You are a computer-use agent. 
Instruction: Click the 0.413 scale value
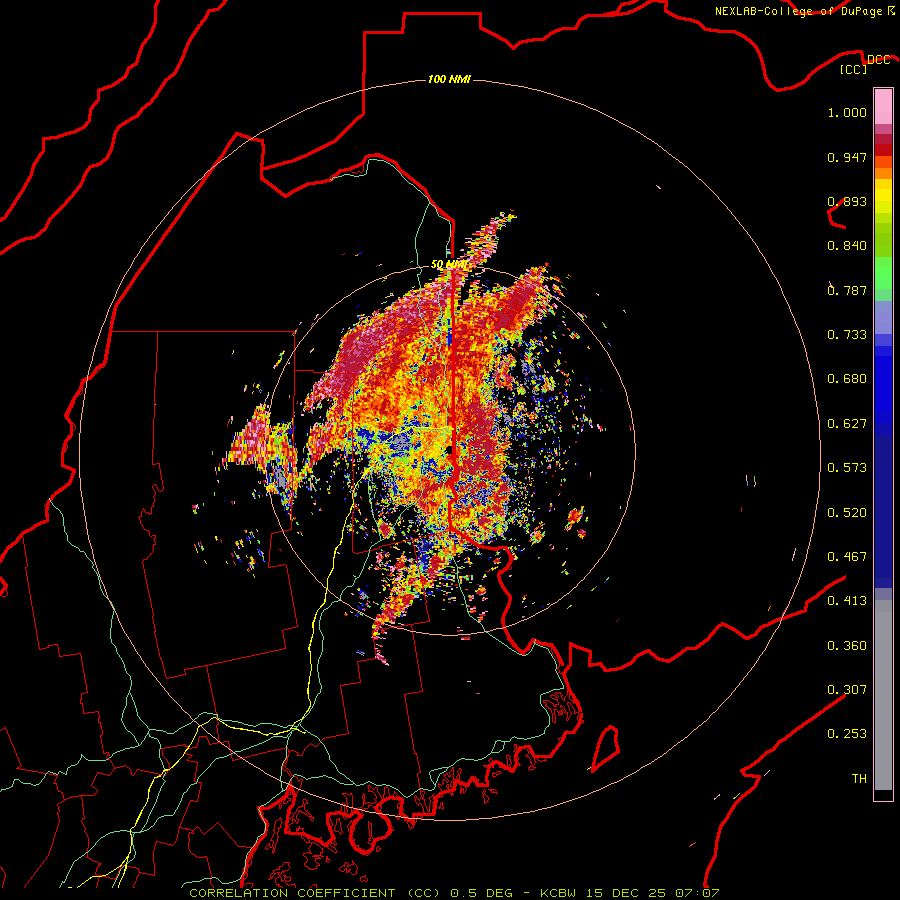click(x=847, y=601)
